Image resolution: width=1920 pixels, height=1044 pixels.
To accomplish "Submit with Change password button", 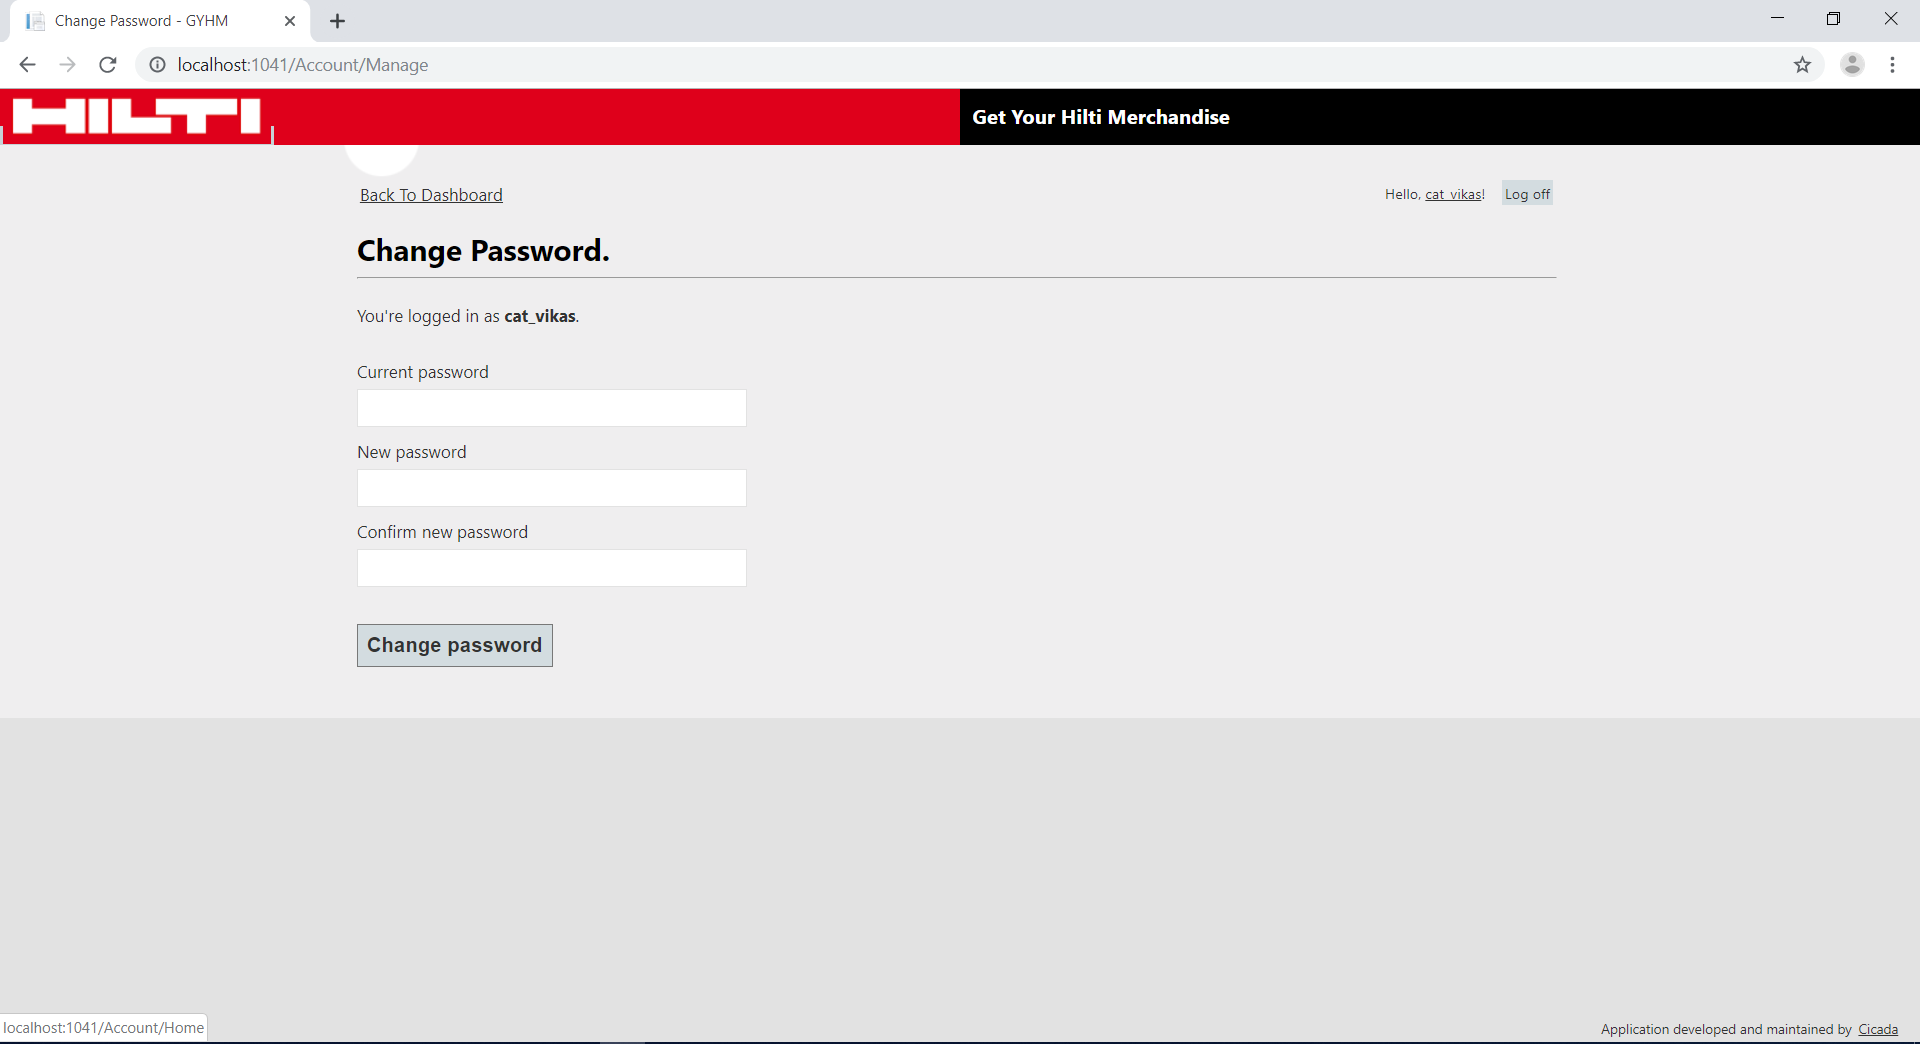I will tap(455, 646).
